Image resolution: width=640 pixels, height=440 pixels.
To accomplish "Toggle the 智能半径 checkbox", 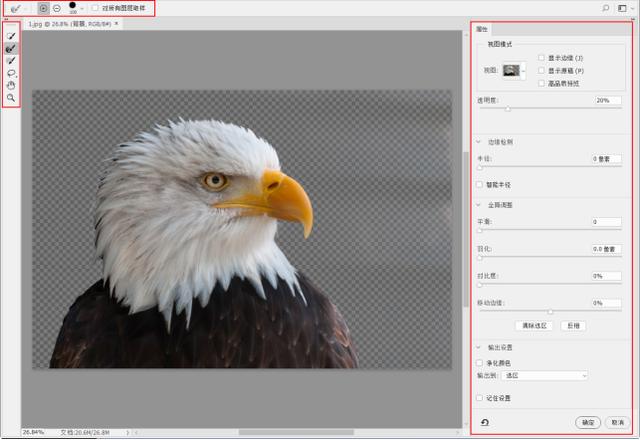I will click(479, 184).
